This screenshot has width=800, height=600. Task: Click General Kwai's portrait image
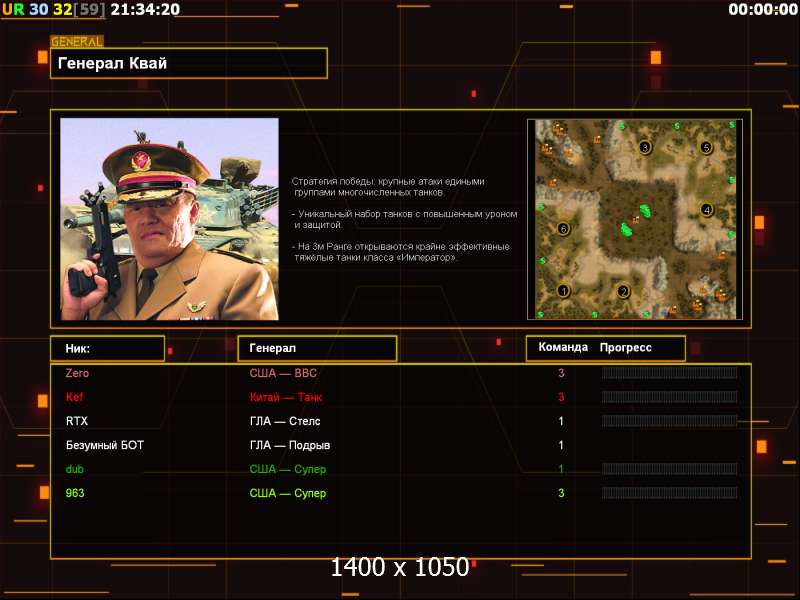169,219
